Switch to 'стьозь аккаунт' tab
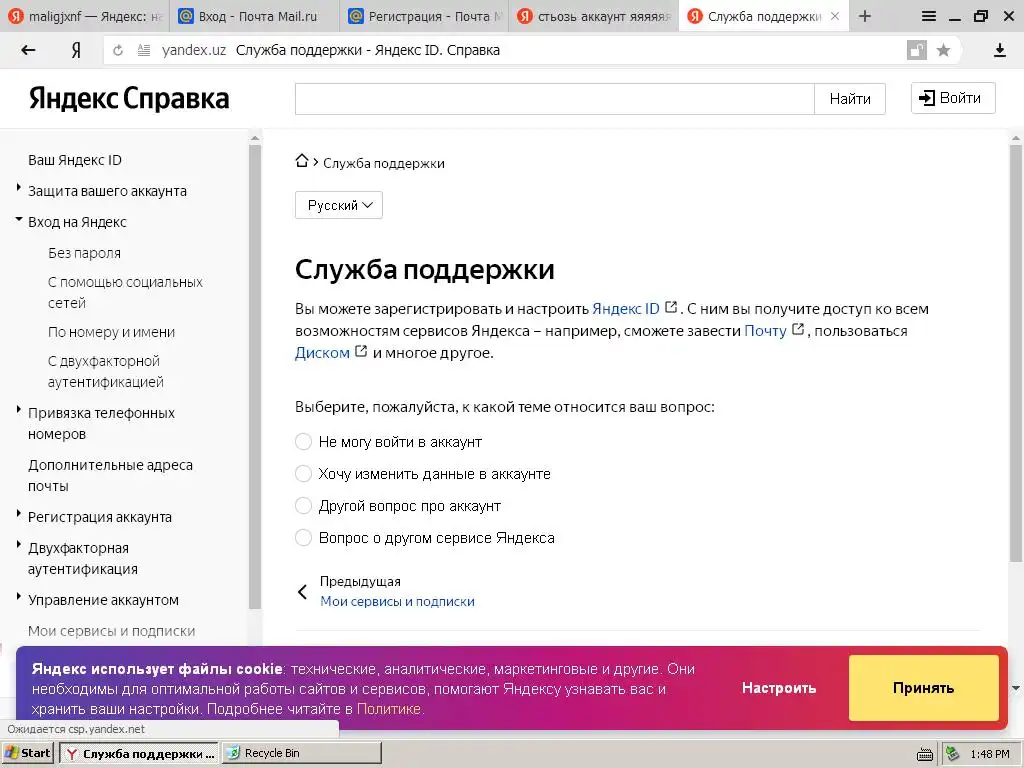Viewport: 1024px width, 768px height. pos(594,16)
